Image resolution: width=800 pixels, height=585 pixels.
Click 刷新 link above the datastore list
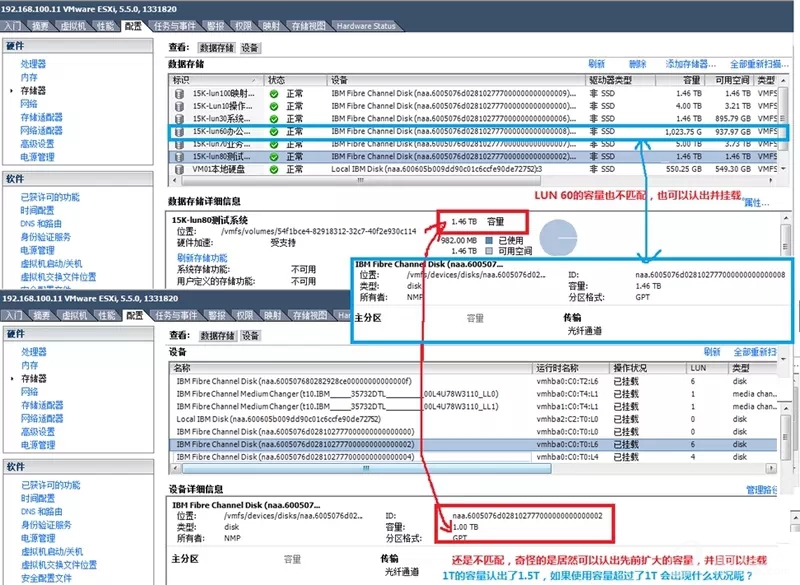(x=596, y=63)
